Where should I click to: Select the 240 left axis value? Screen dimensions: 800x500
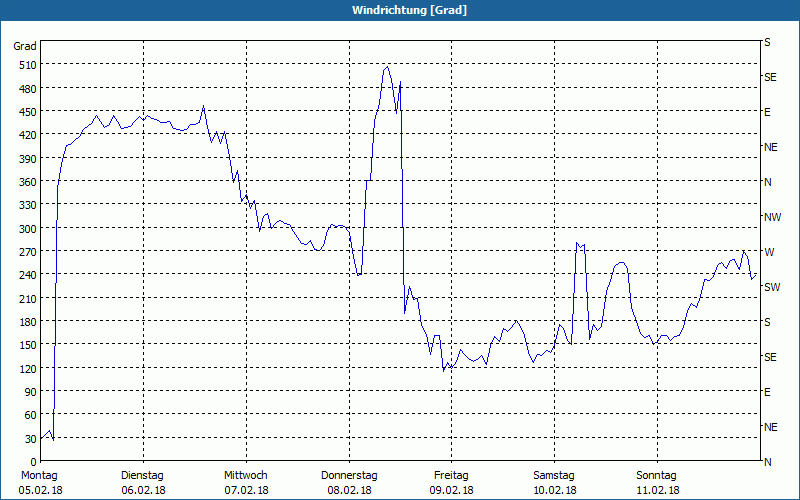28,276
